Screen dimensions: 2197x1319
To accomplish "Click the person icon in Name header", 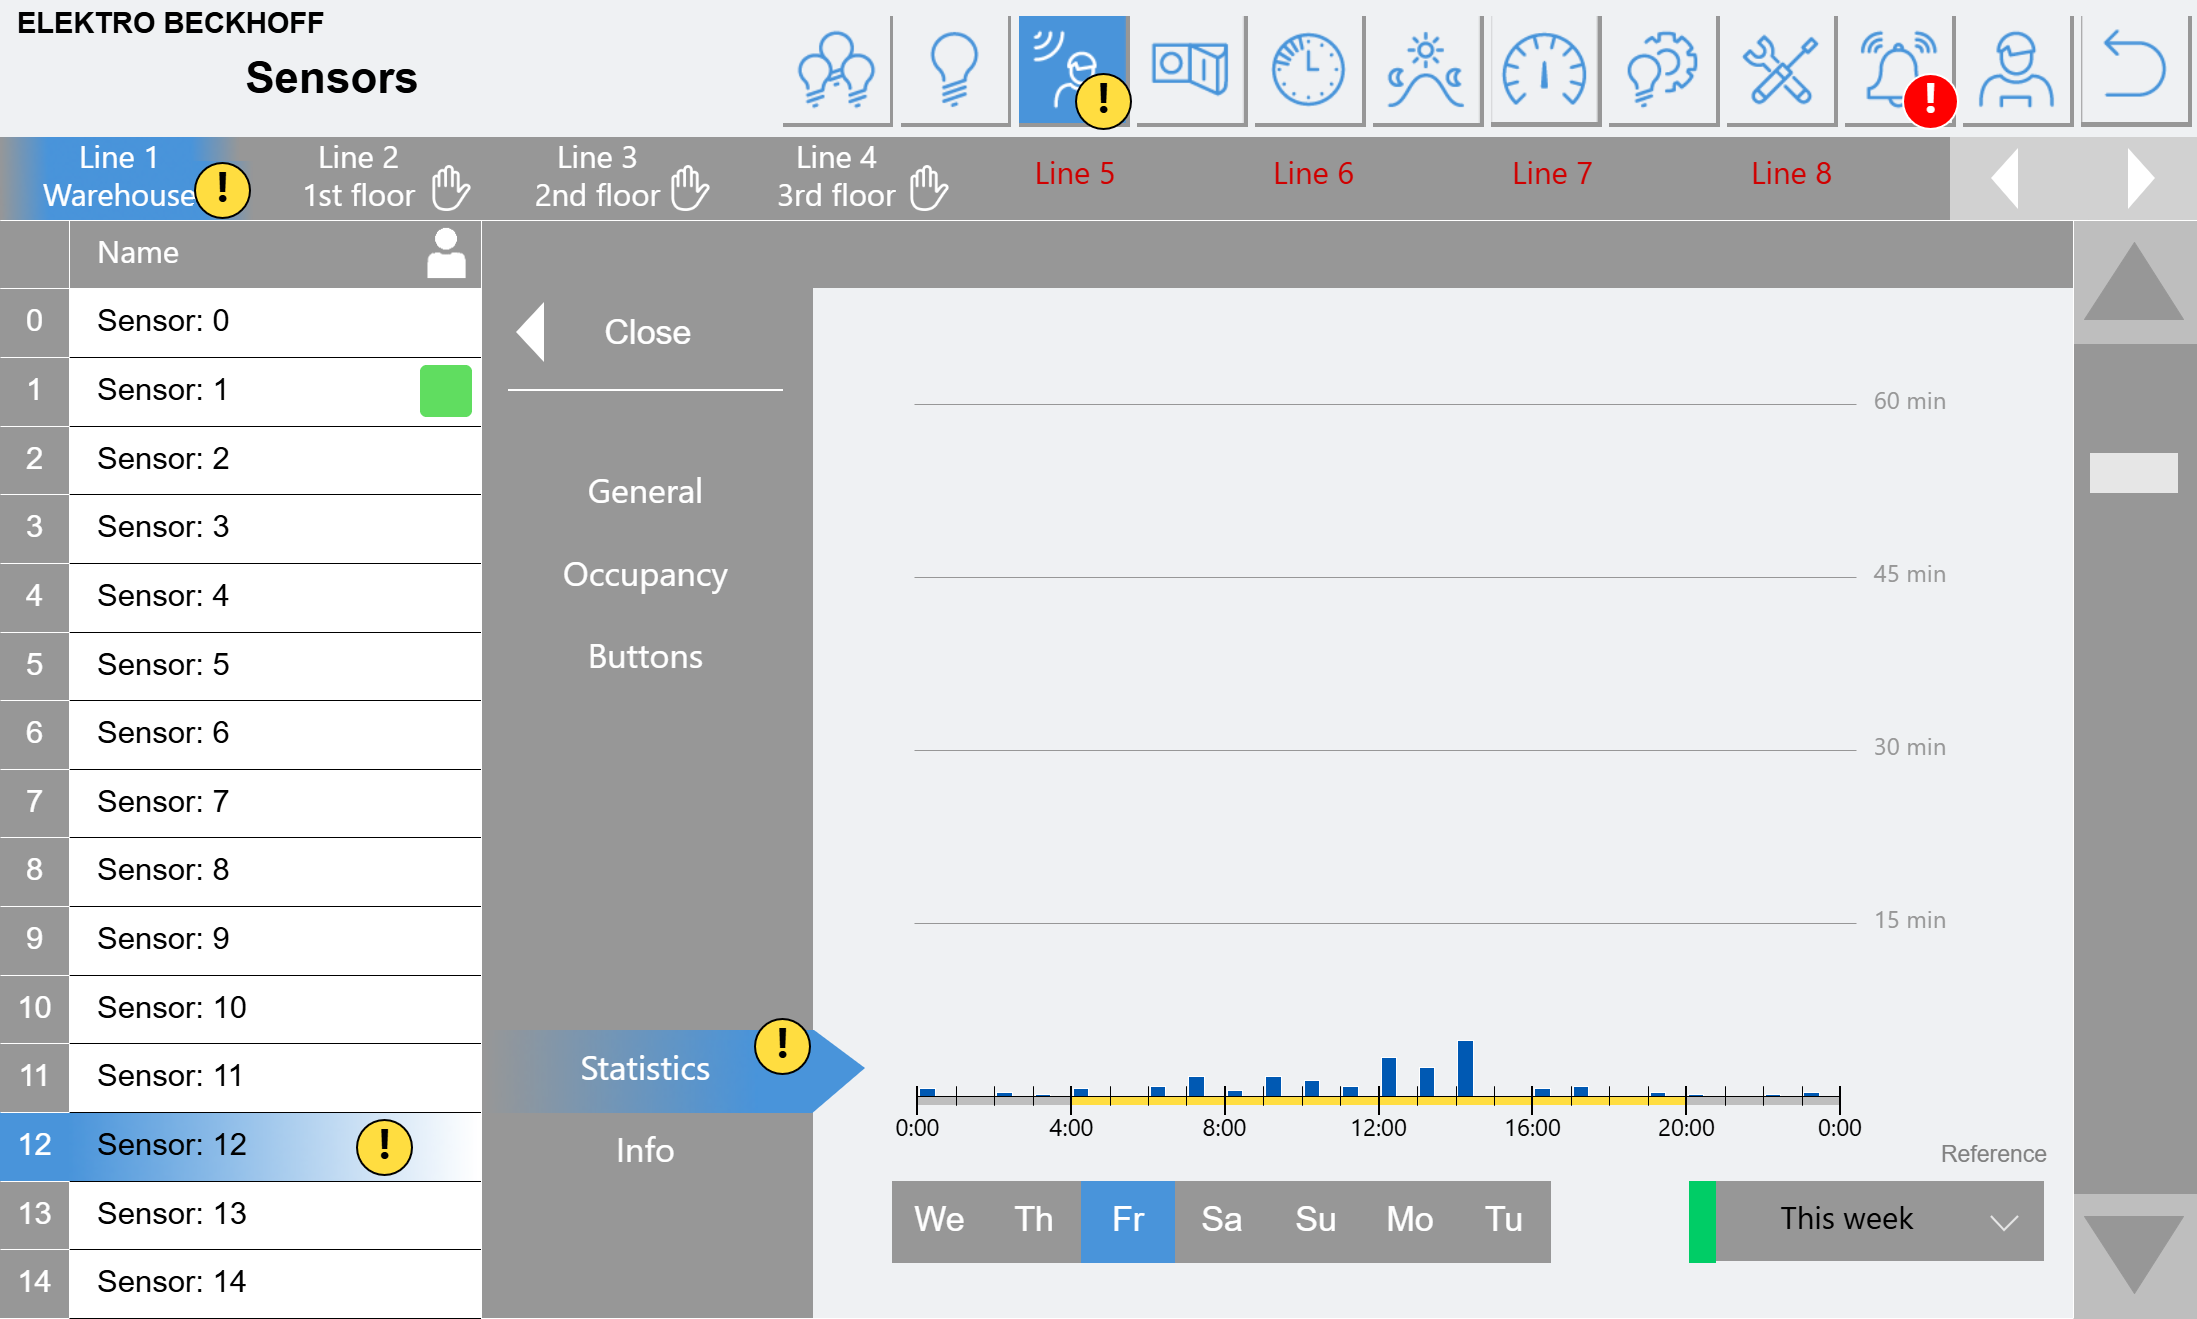I will point(446,253).
